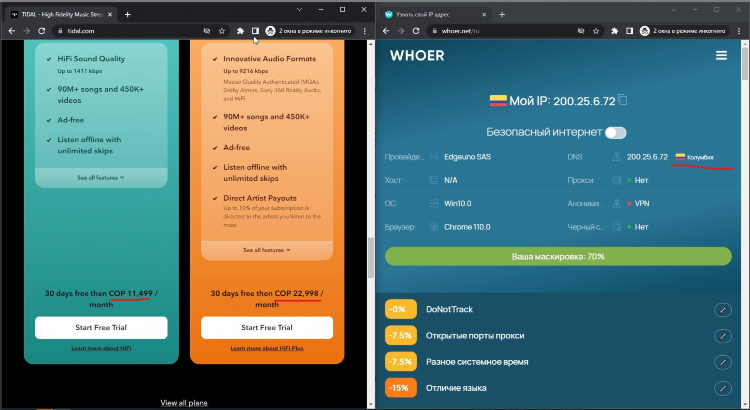
Task: Start Free Trial for HiFi plan
Action: click(x=101, y=328)
